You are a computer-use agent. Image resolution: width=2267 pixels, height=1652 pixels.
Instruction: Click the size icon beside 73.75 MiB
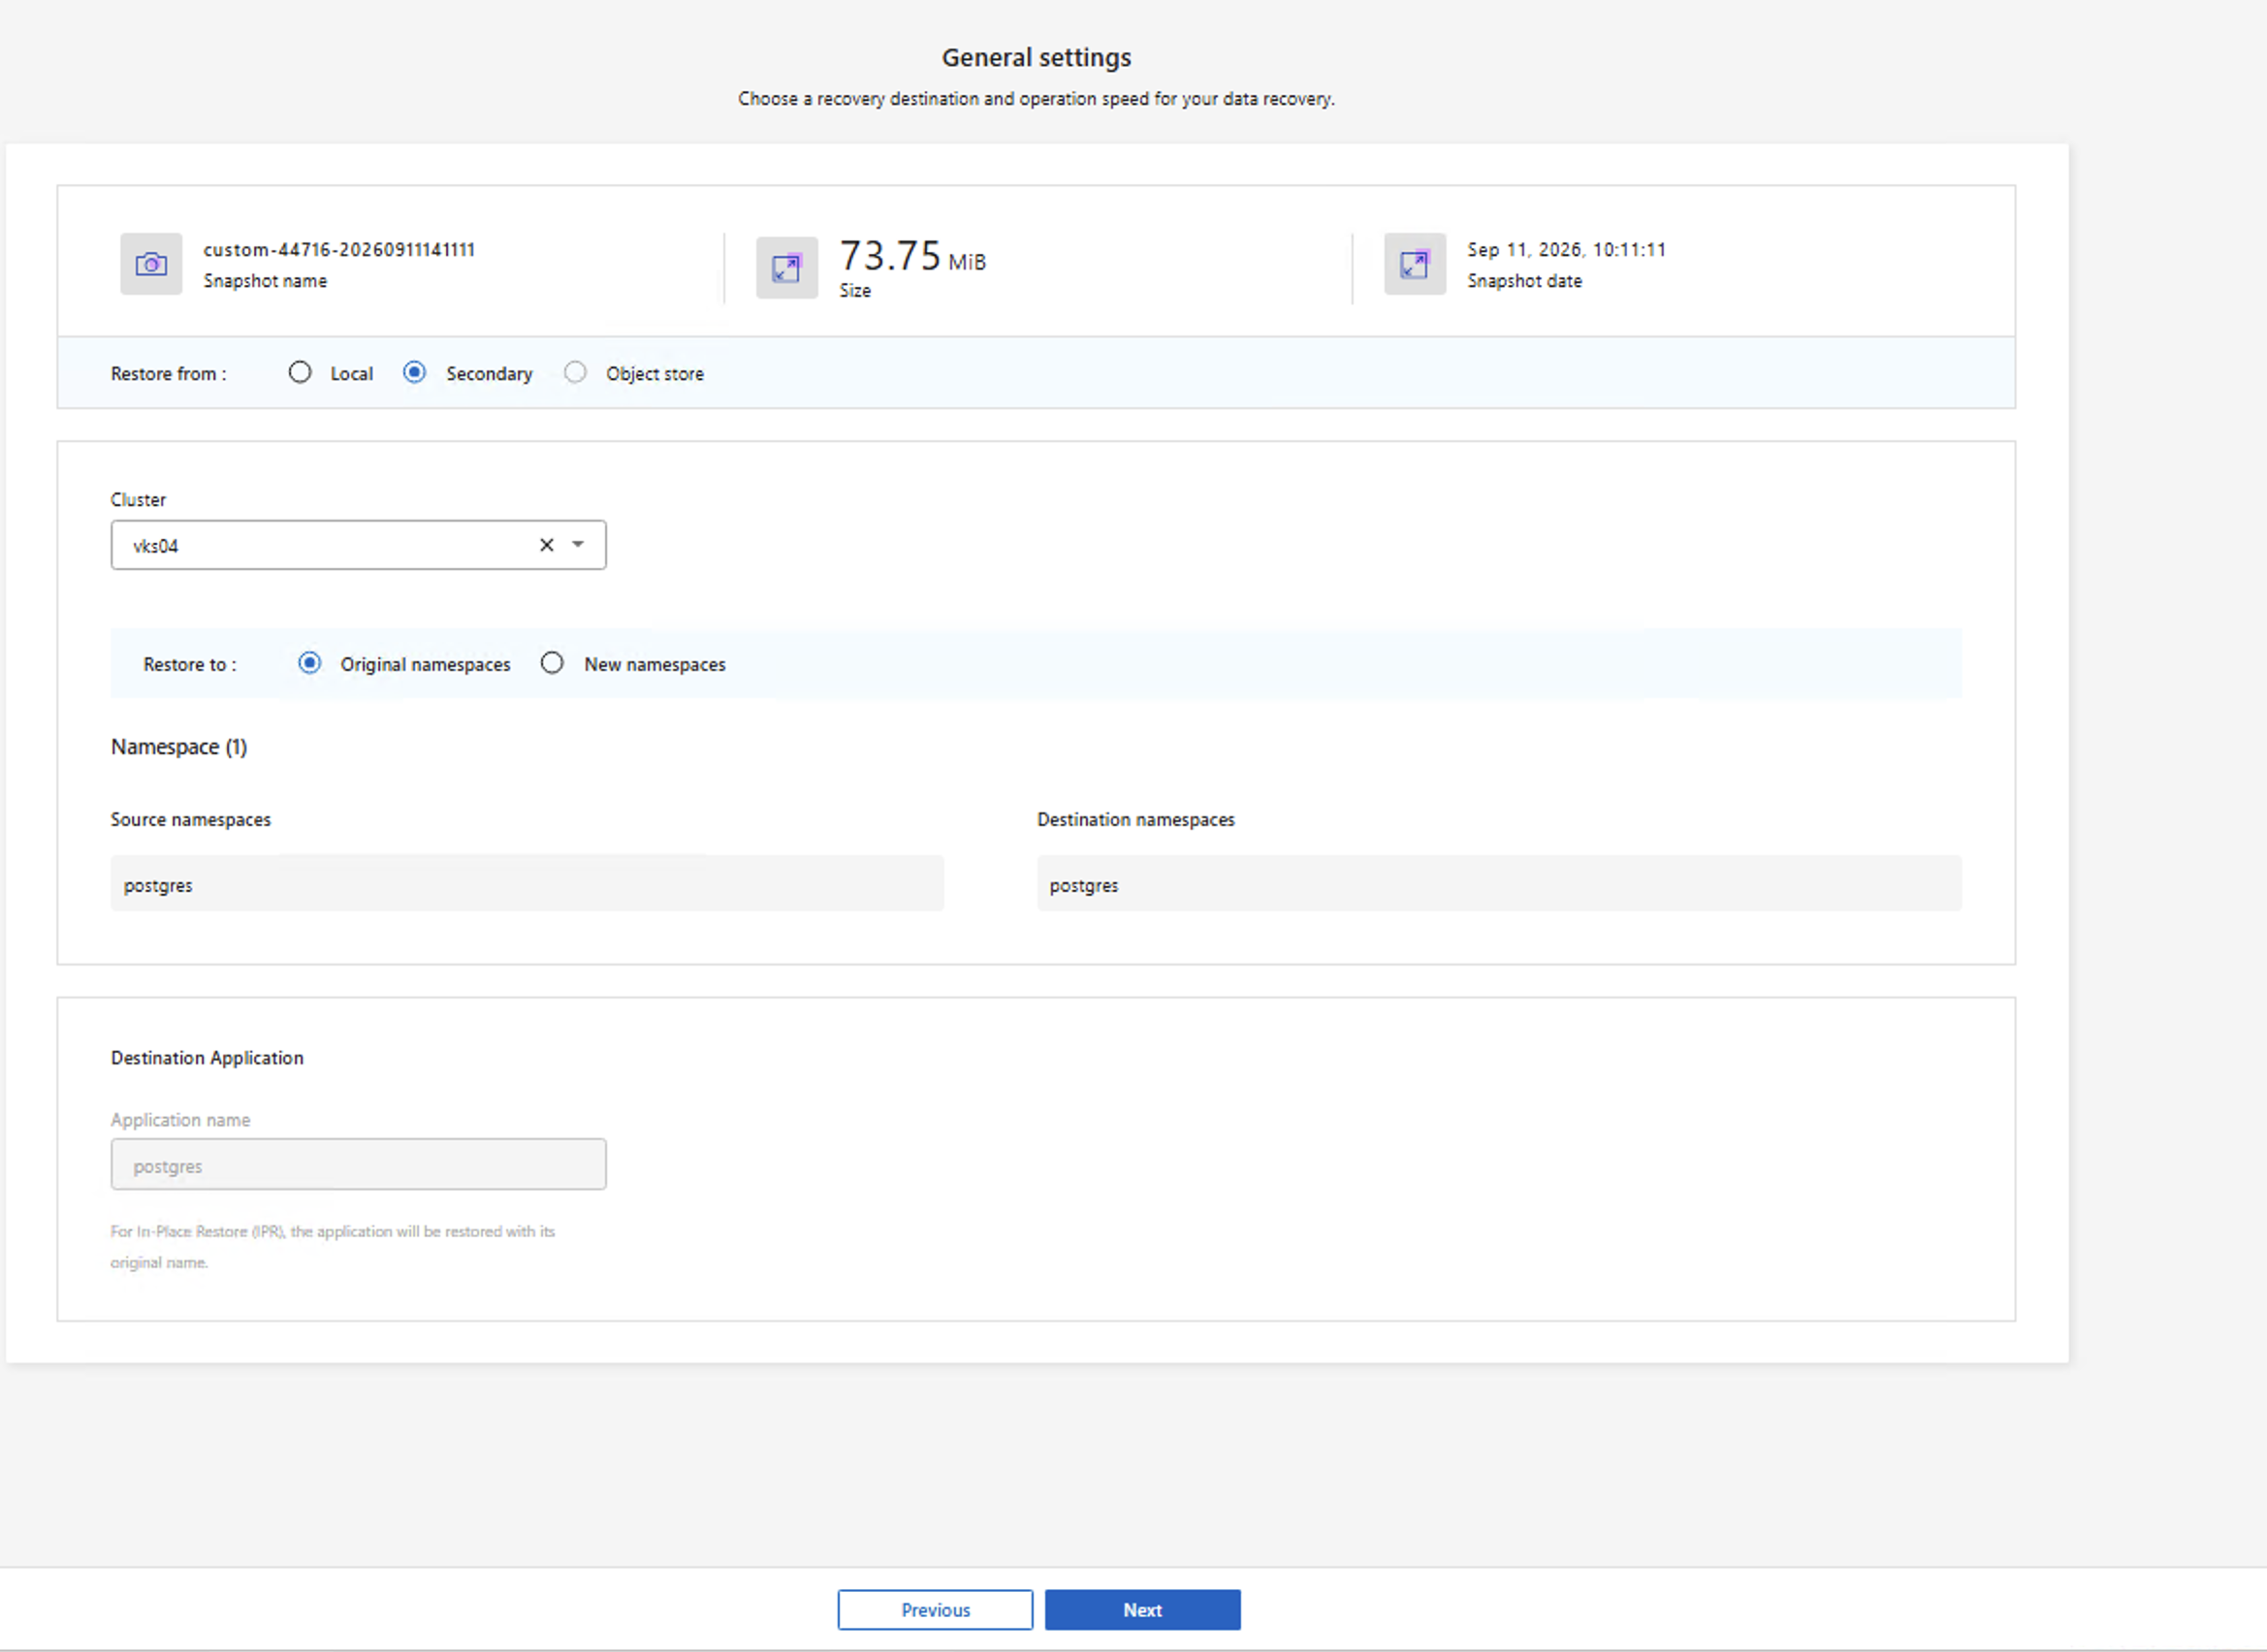click(787, 268)
